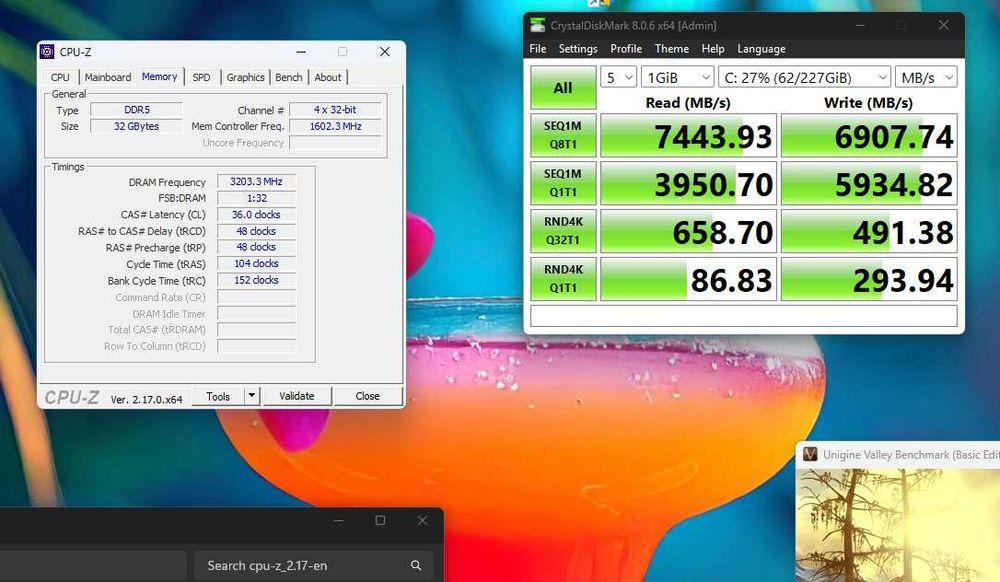Click the RND4K Q1T1 read result 86.83

coord(688,279)
